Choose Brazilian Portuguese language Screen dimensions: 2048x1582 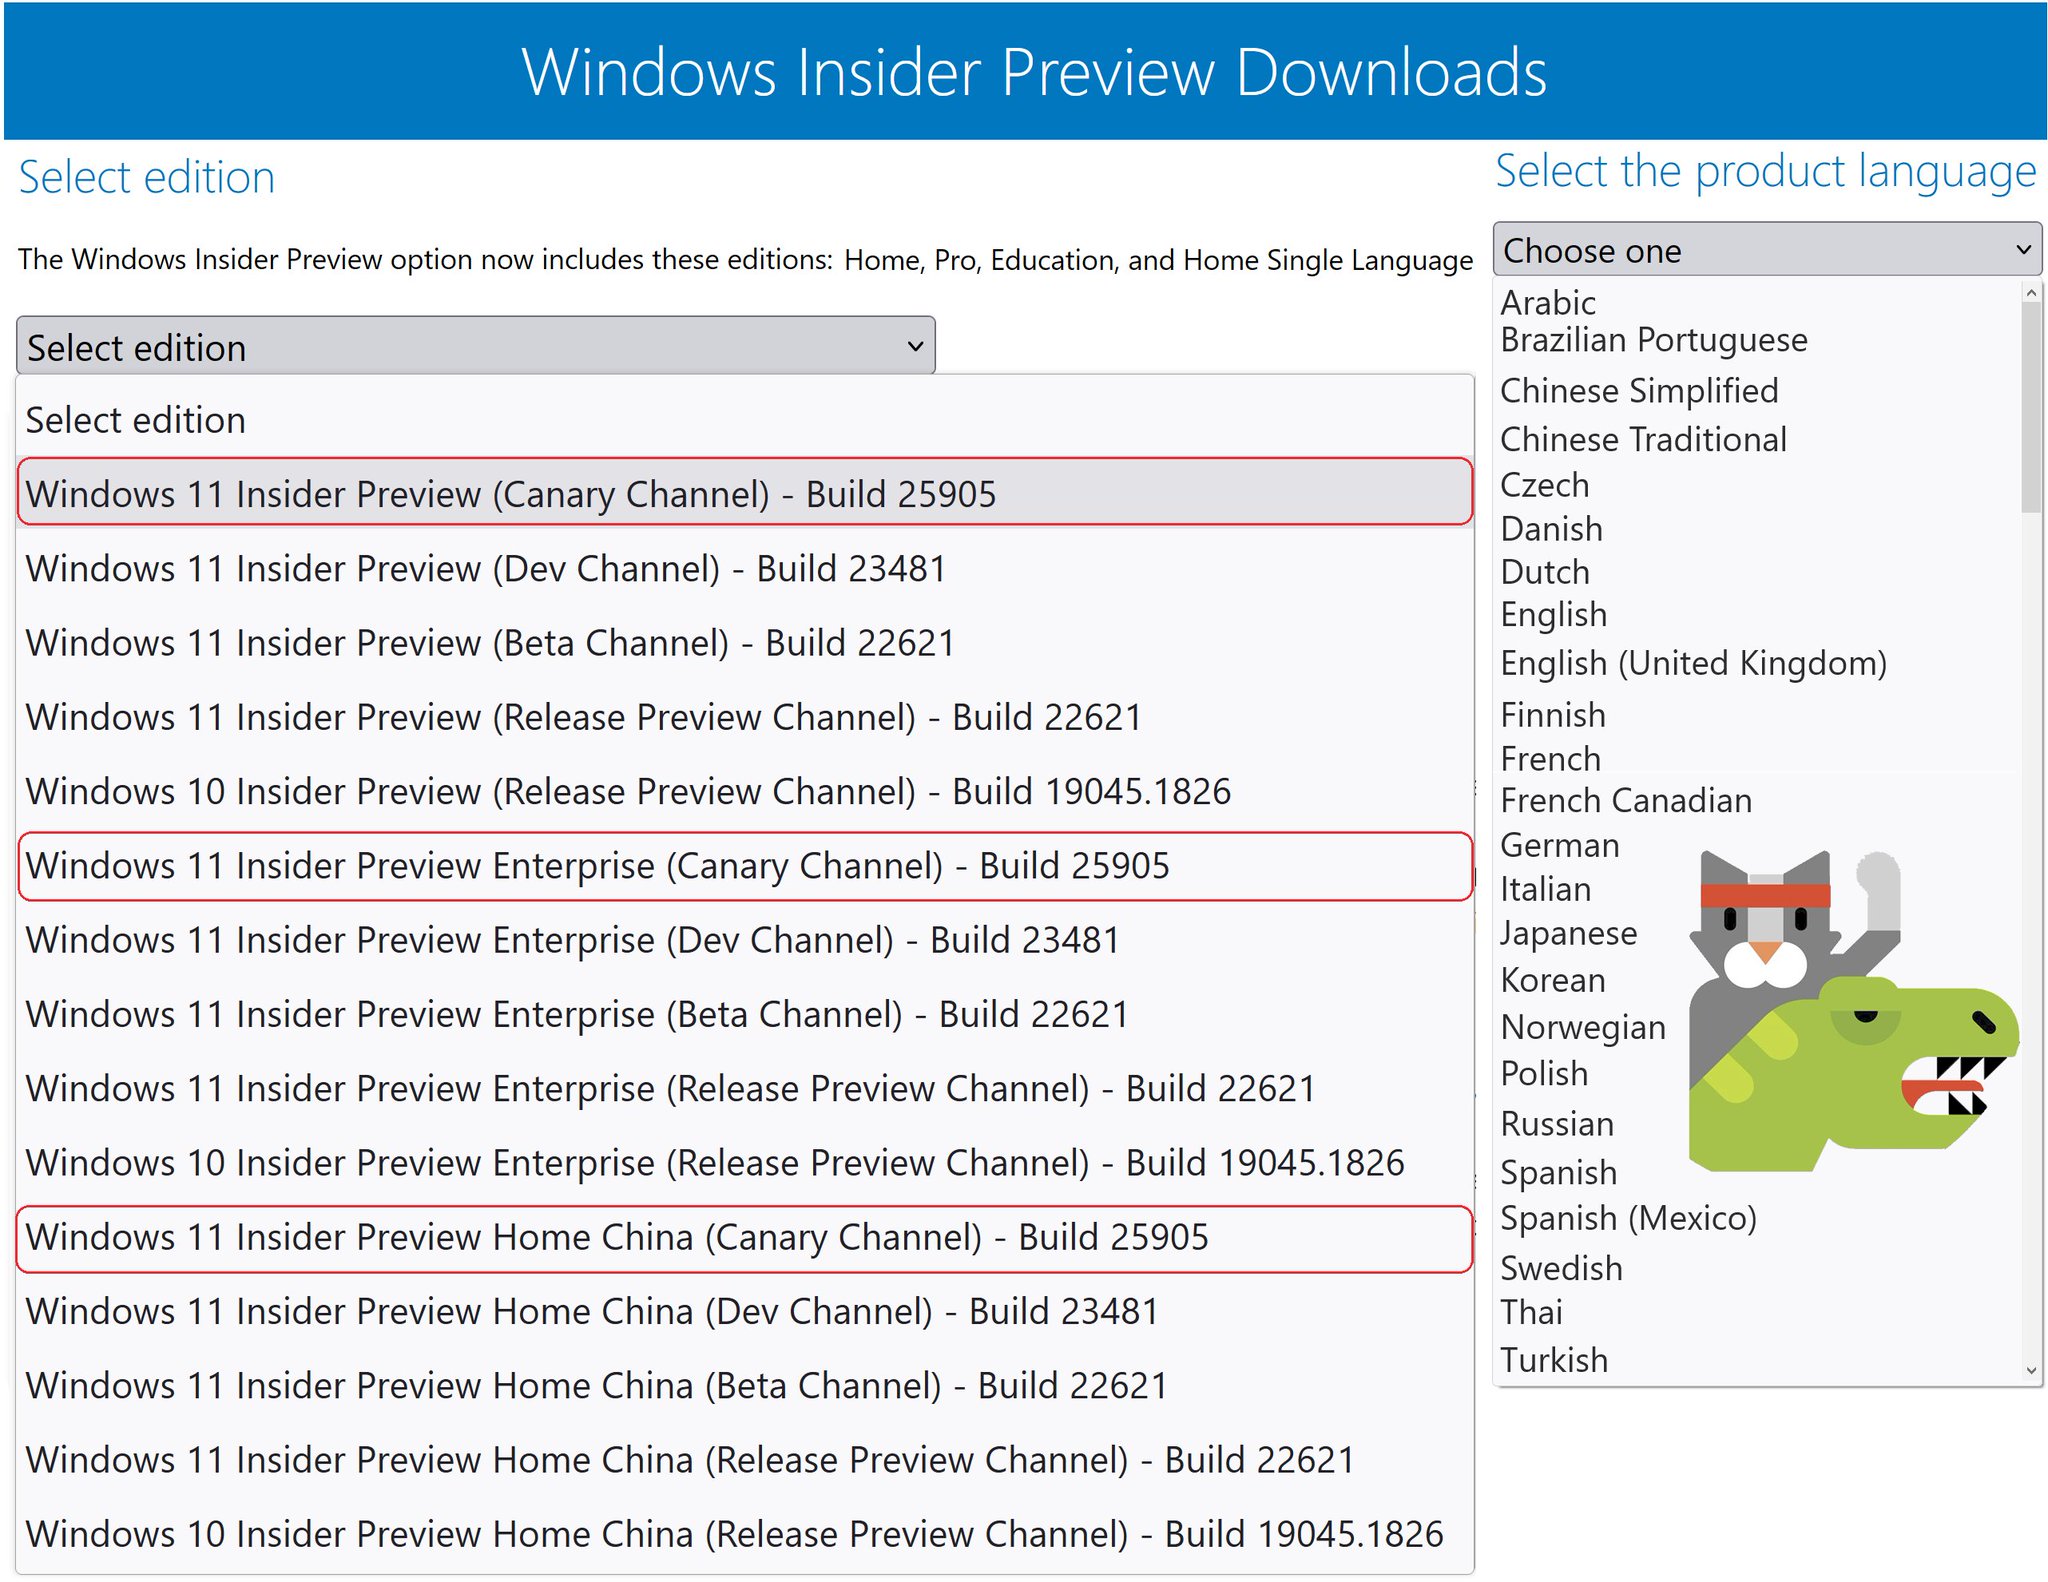coord(1654,340)
